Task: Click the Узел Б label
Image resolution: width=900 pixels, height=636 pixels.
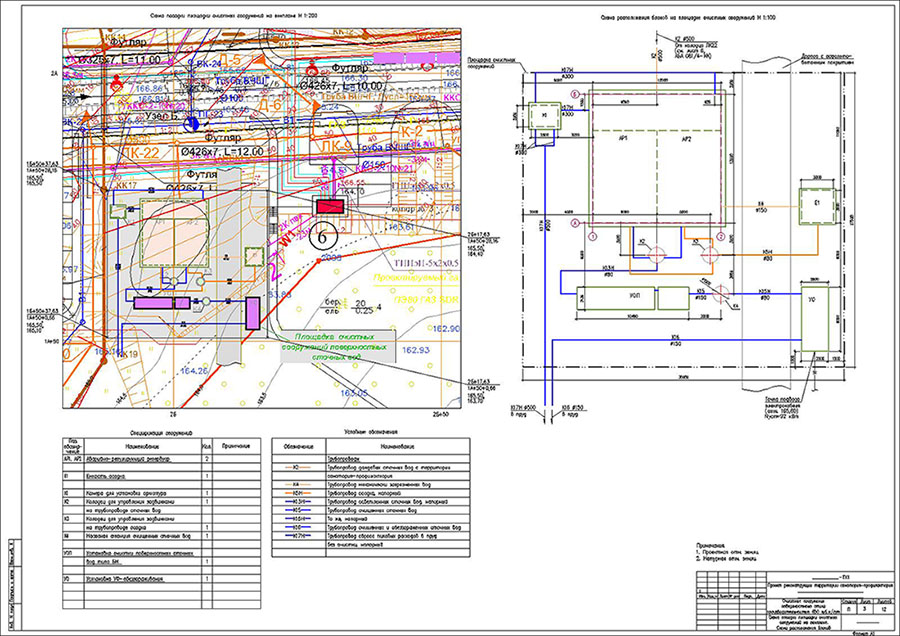Action: 162,116
